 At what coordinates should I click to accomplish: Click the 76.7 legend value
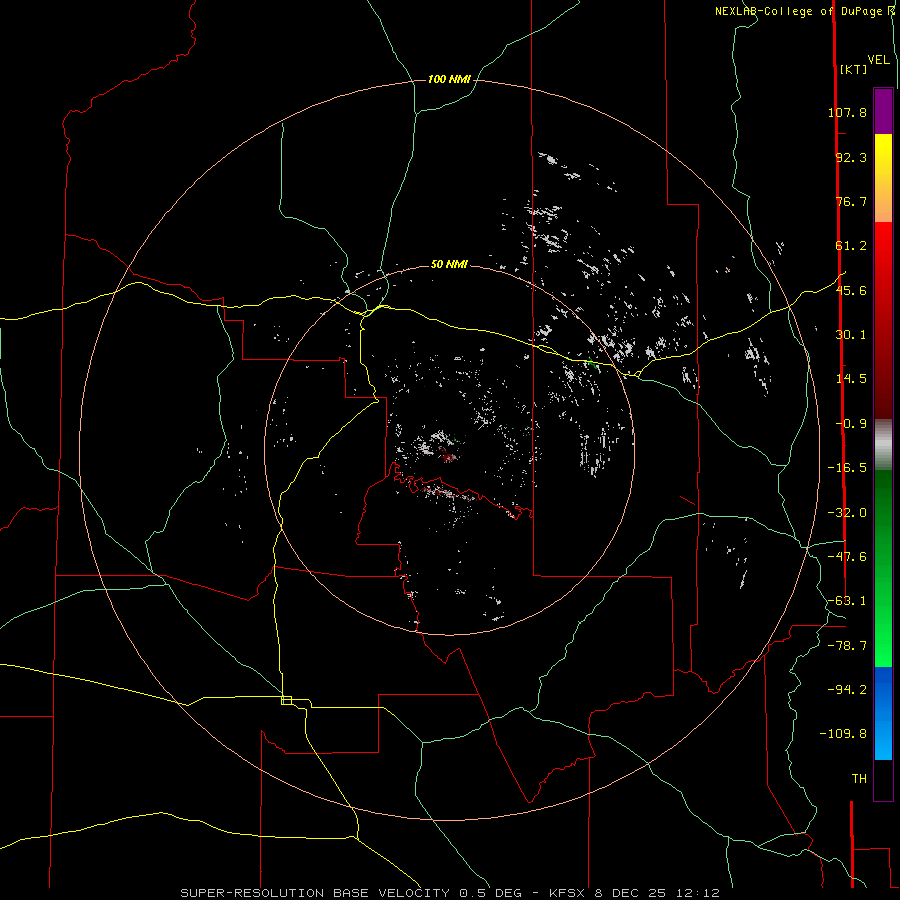point(851,201)
